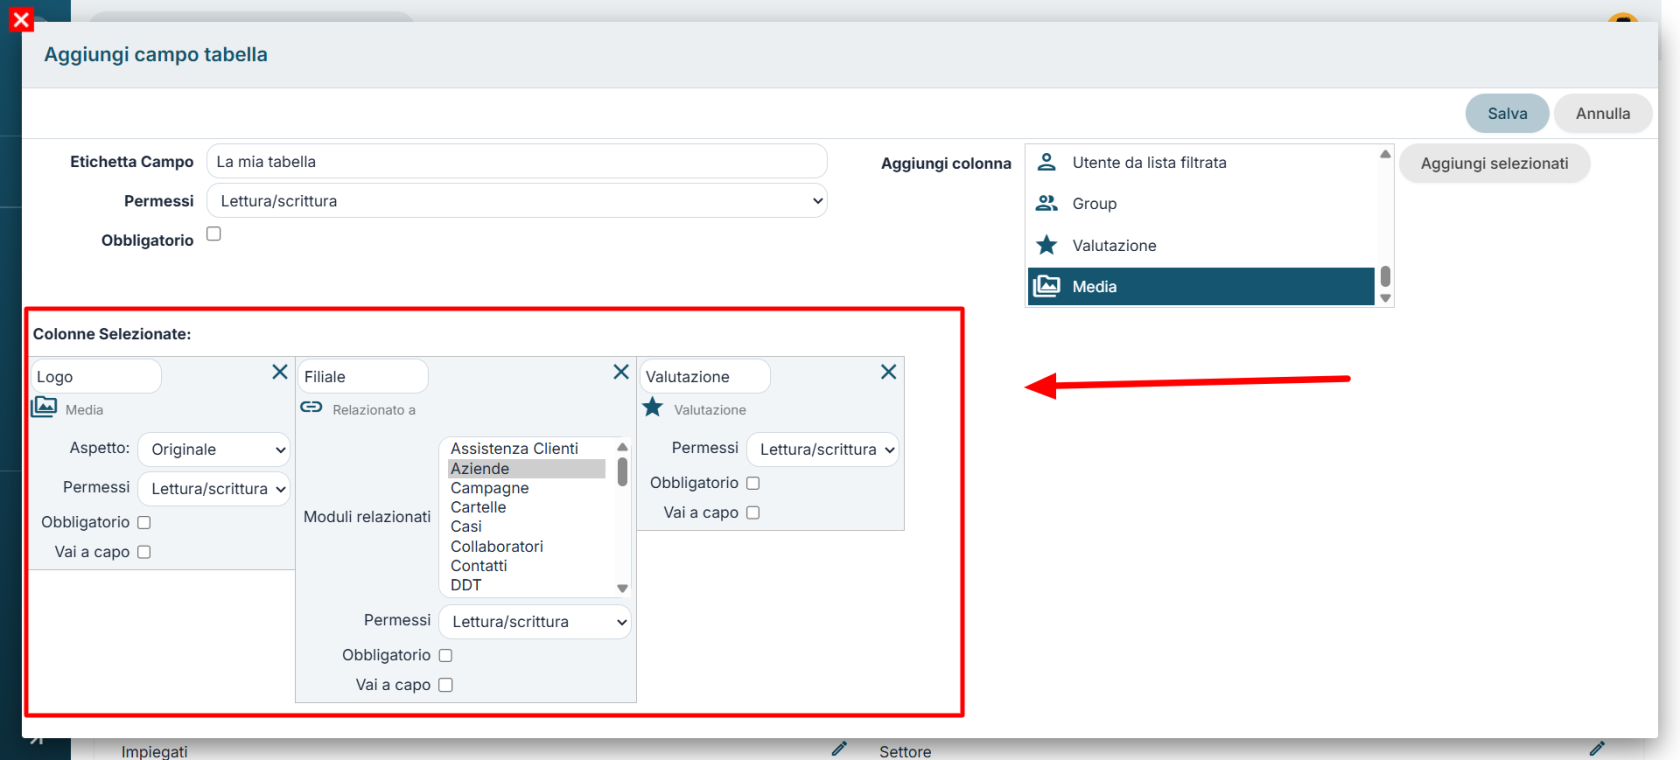
Task: Select Group in Aggiungi colonna list
Action: 1201,203
